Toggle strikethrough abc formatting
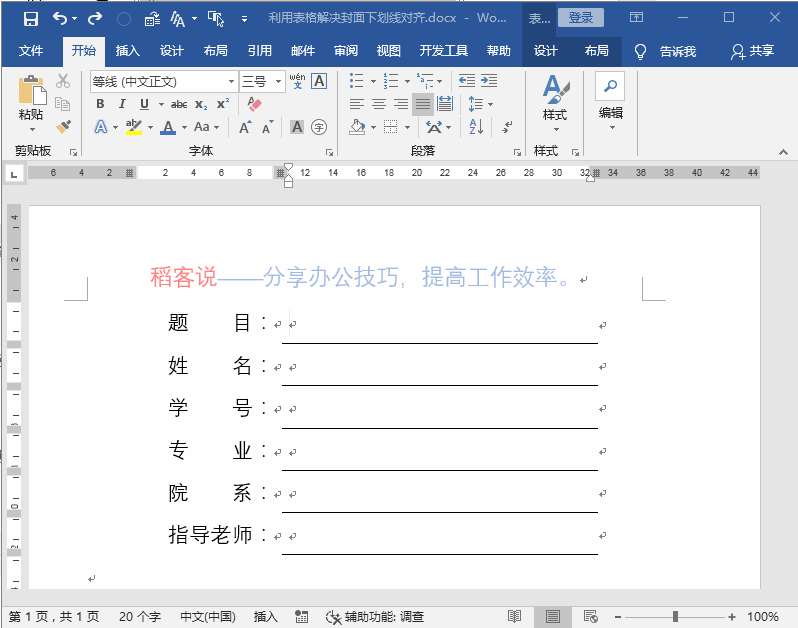The height and width of the screenshot is (628, 798). point(179,104)
